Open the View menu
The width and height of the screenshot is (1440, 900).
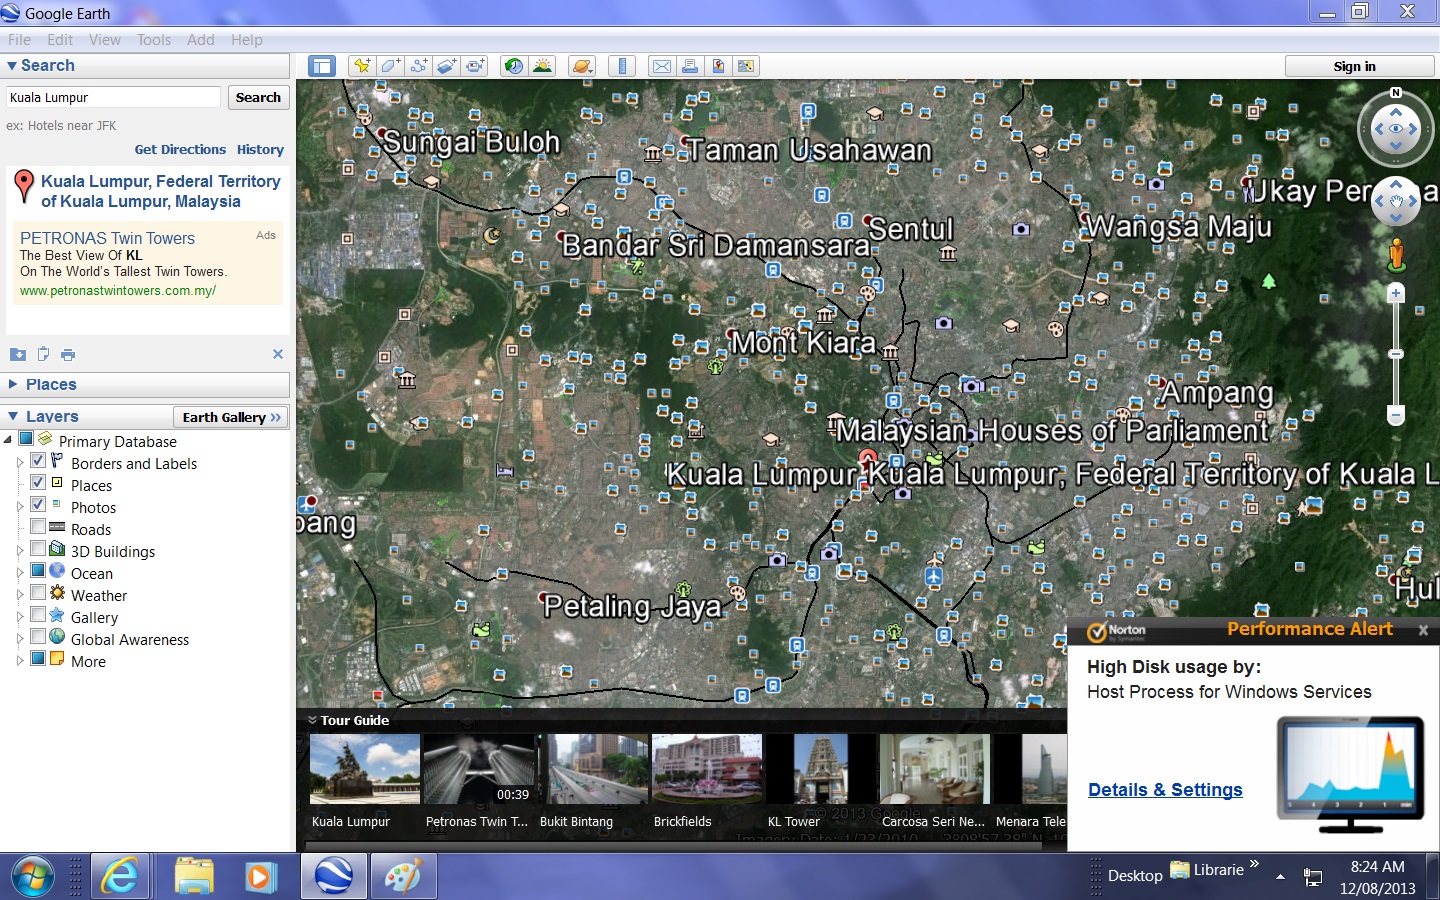click(104, 40)
